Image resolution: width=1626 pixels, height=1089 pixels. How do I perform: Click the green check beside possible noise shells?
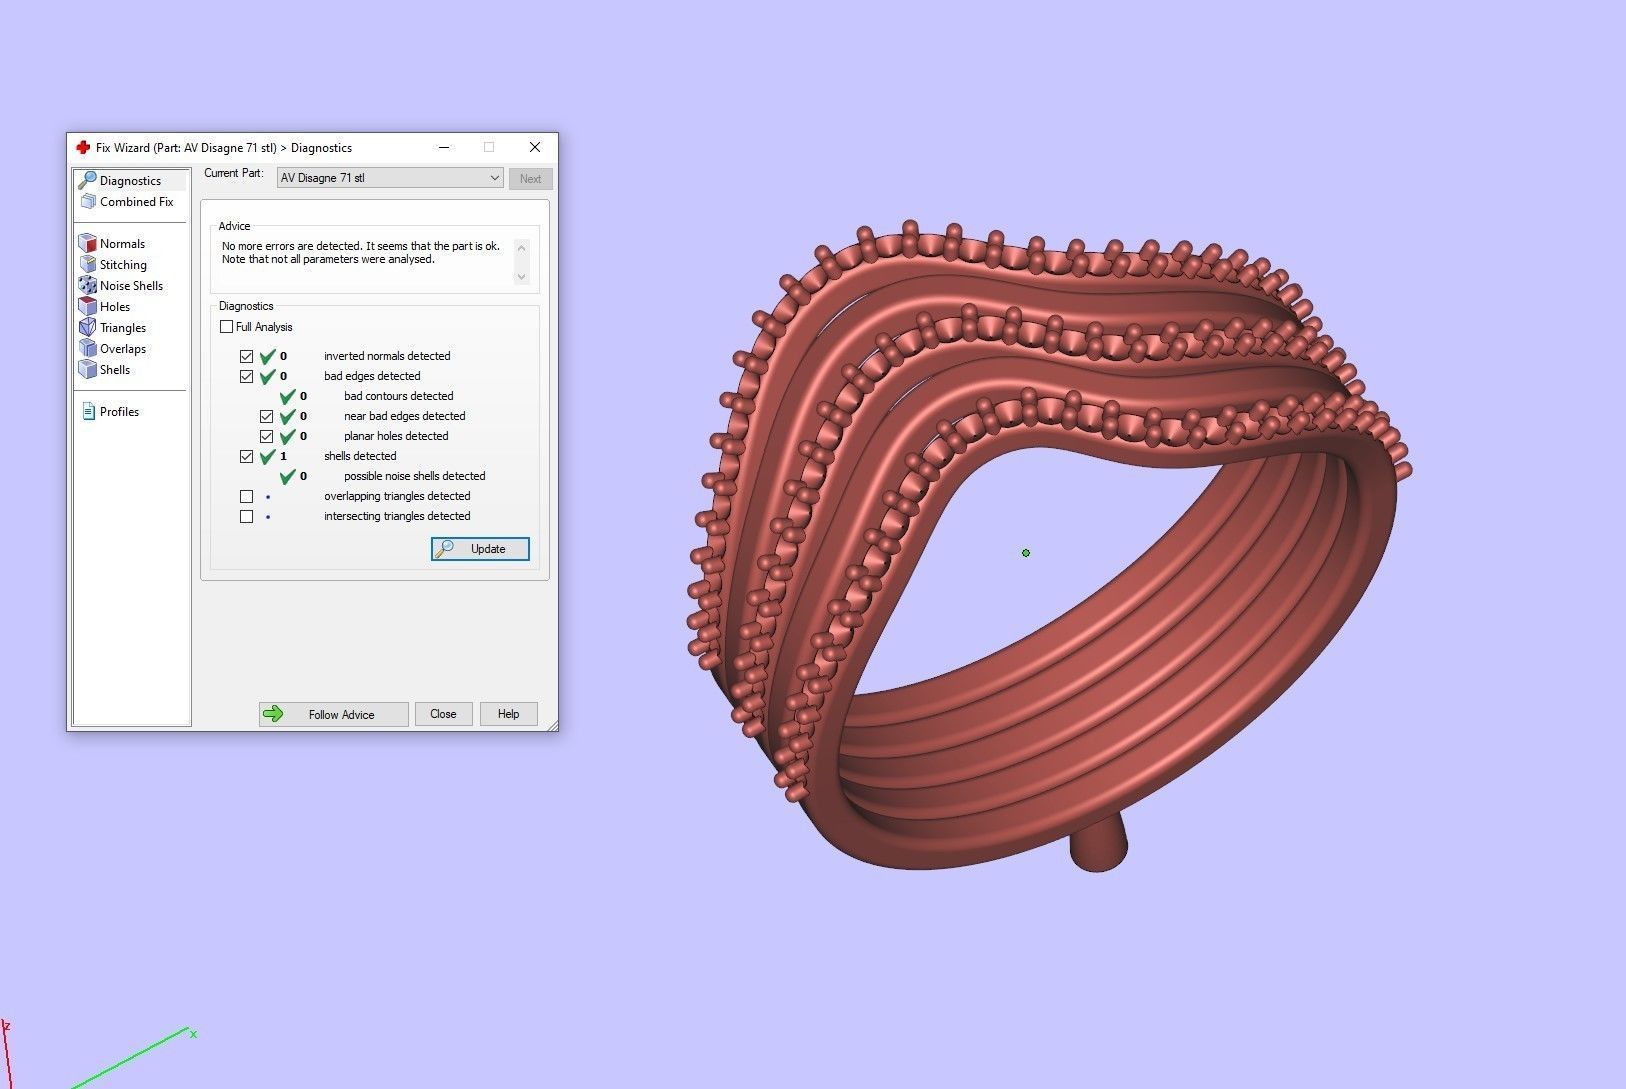coord(287,476)
